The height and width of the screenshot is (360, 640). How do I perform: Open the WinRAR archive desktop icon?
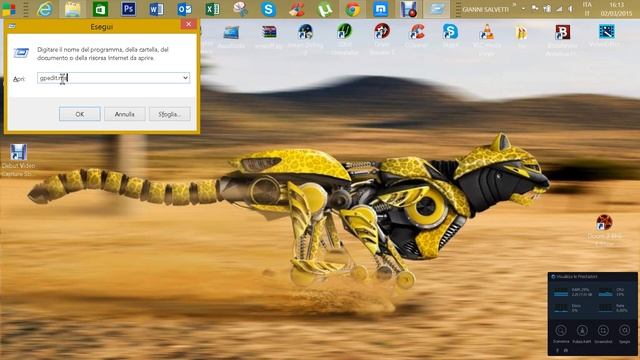pos(269,36)
